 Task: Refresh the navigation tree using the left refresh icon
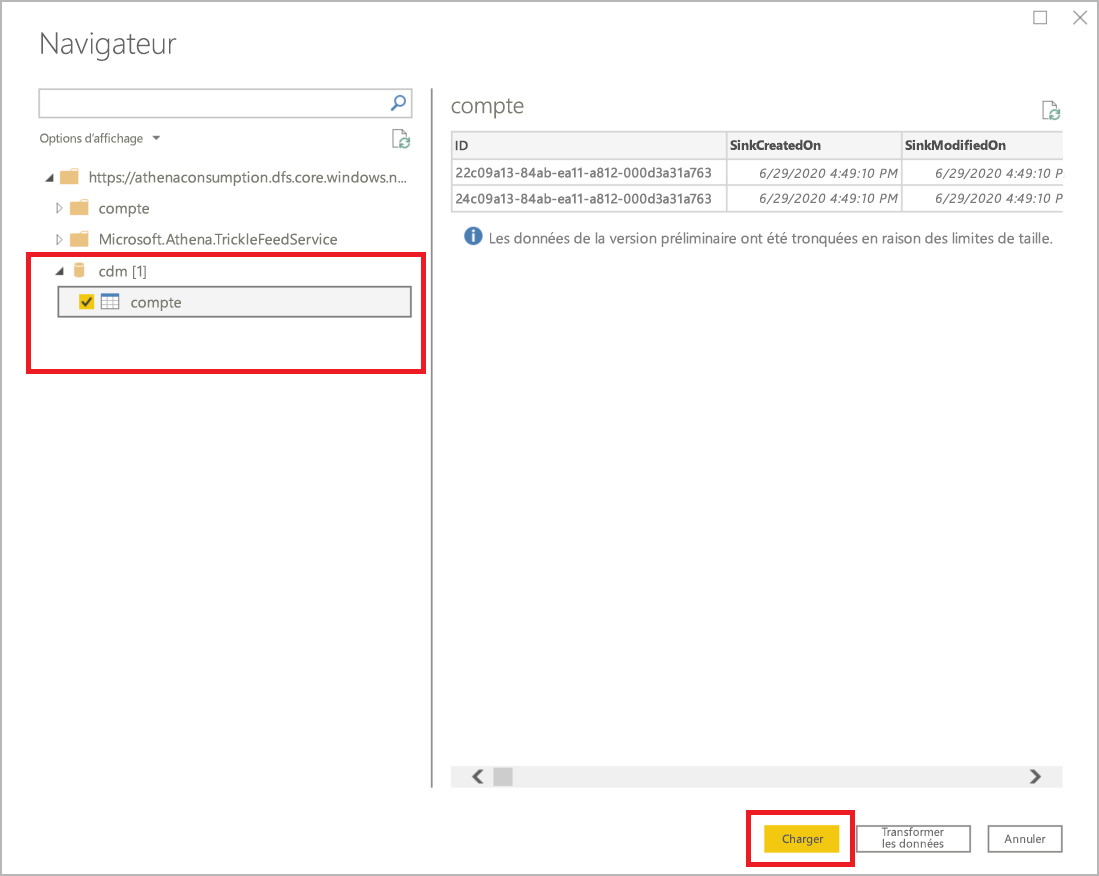tap(401, 139)
